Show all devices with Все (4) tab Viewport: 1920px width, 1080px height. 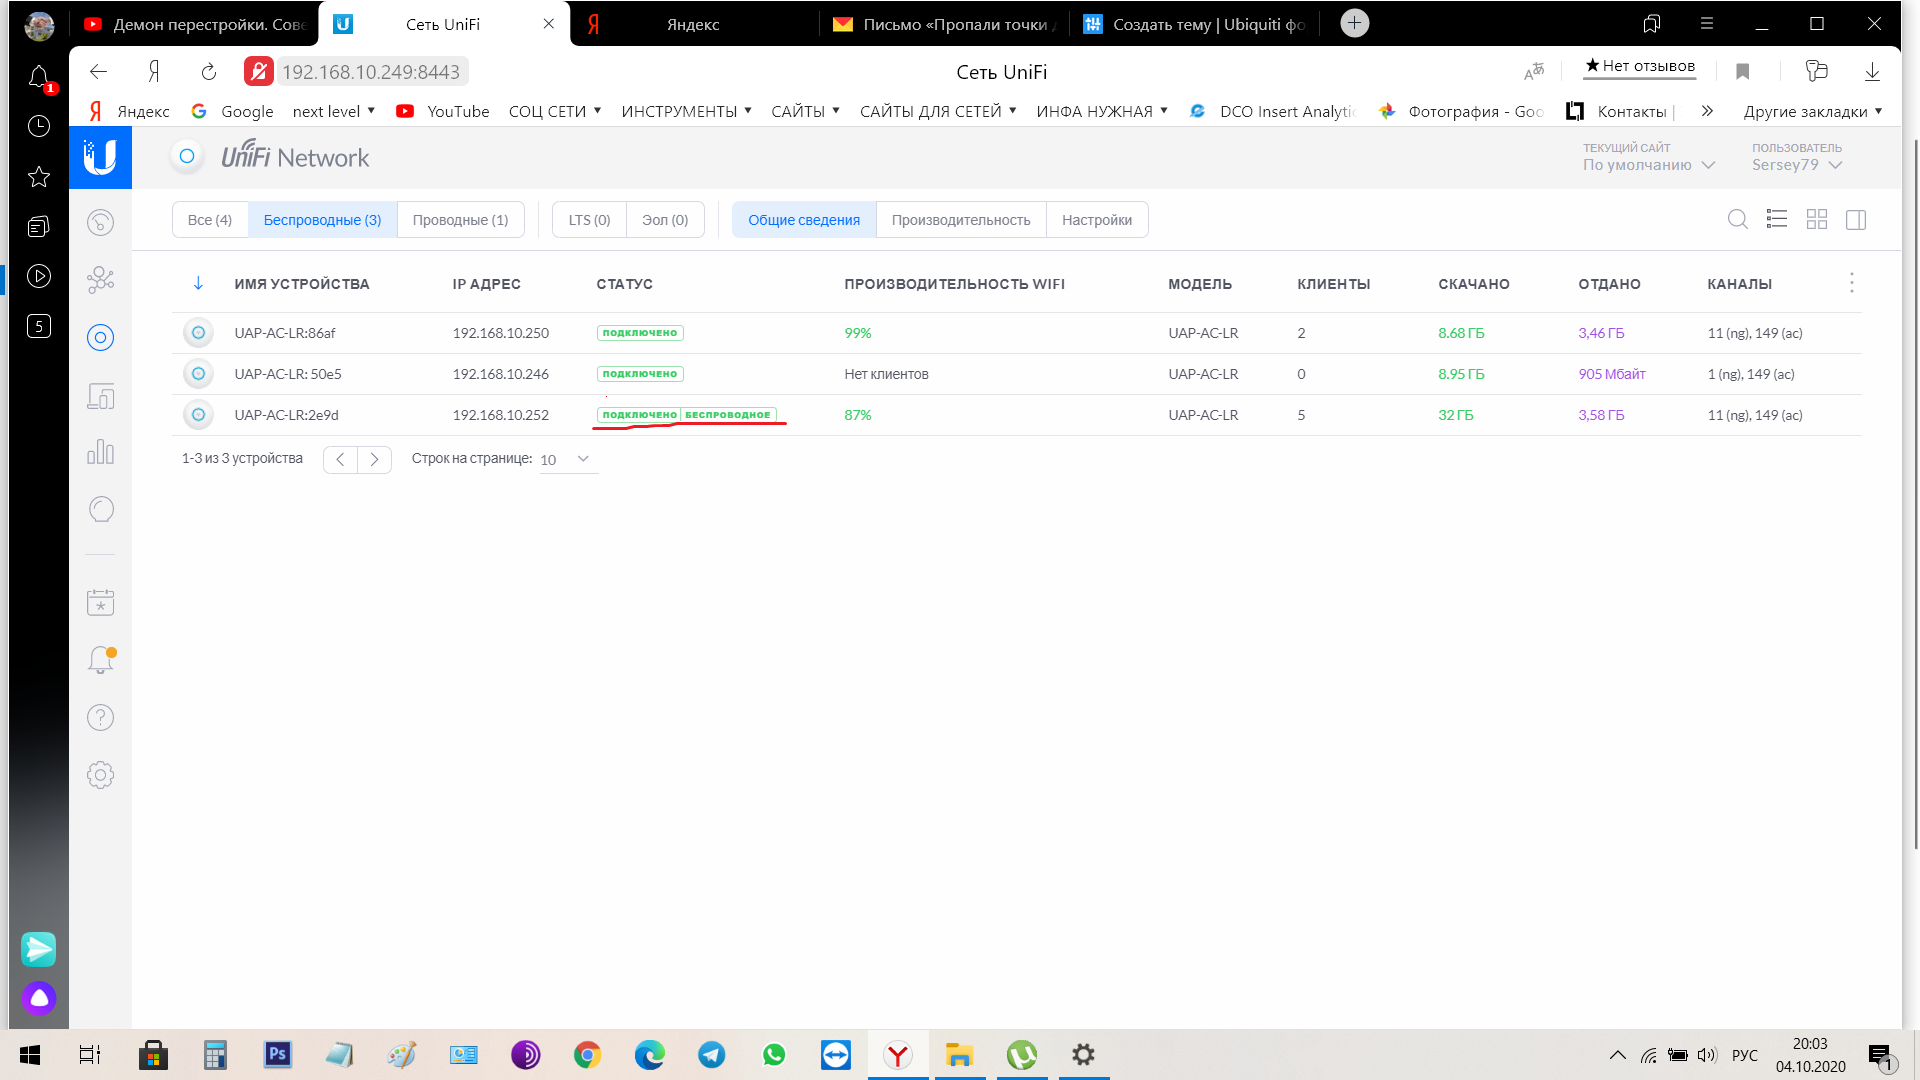210,220
